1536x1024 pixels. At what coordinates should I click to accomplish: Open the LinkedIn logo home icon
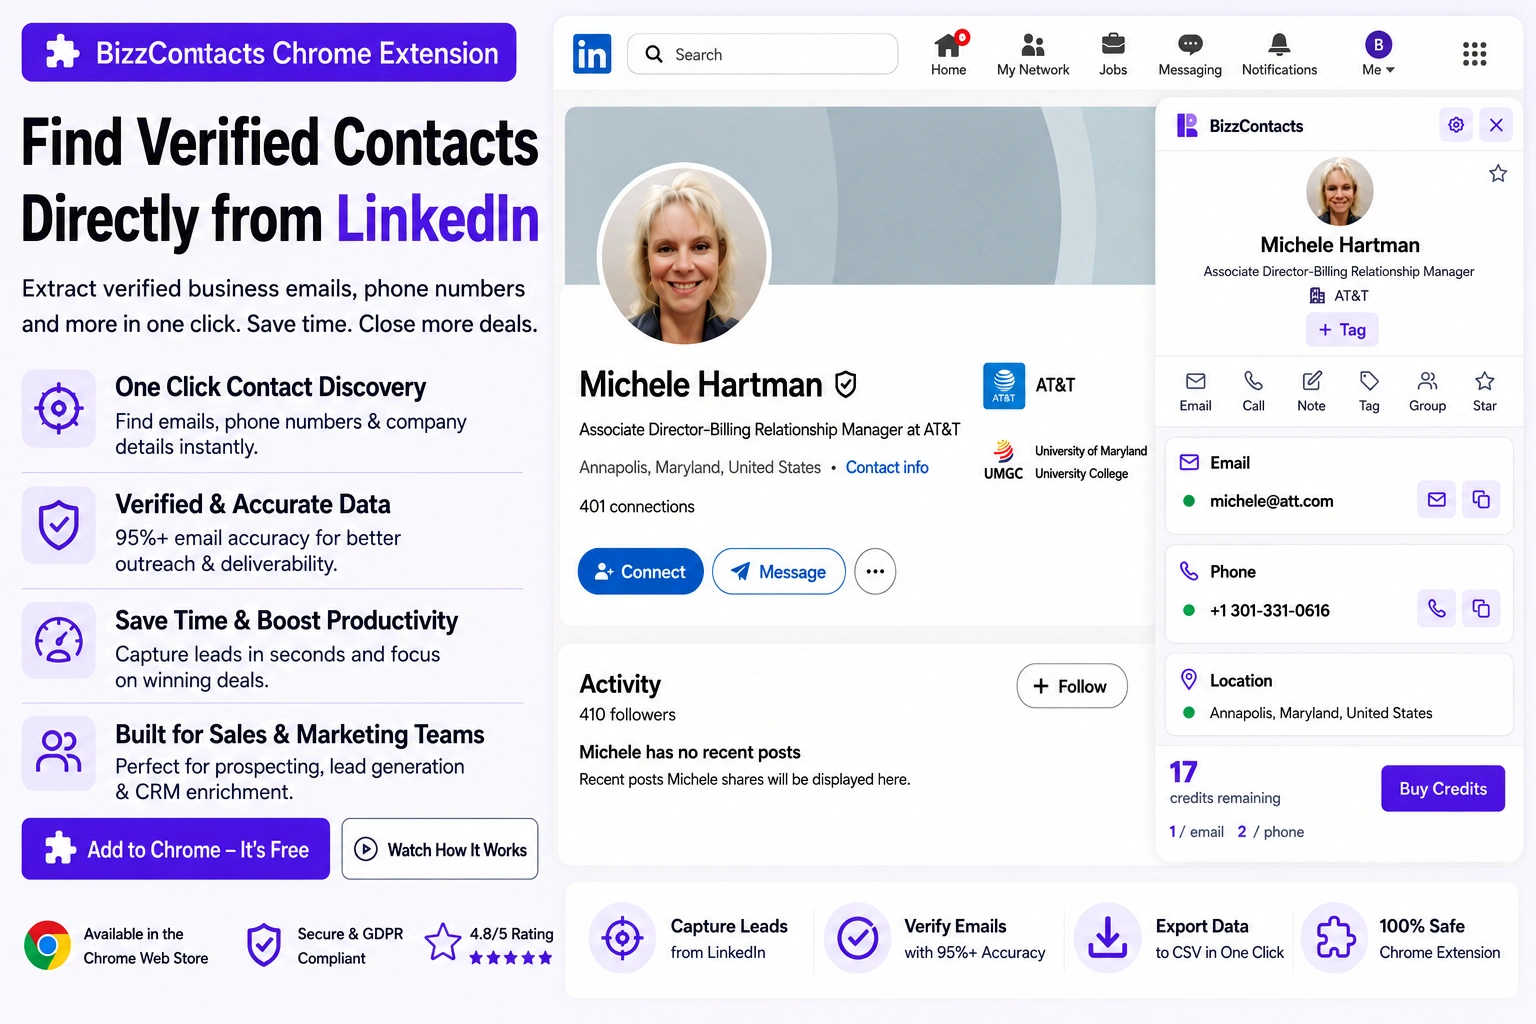tap(592, 54)
